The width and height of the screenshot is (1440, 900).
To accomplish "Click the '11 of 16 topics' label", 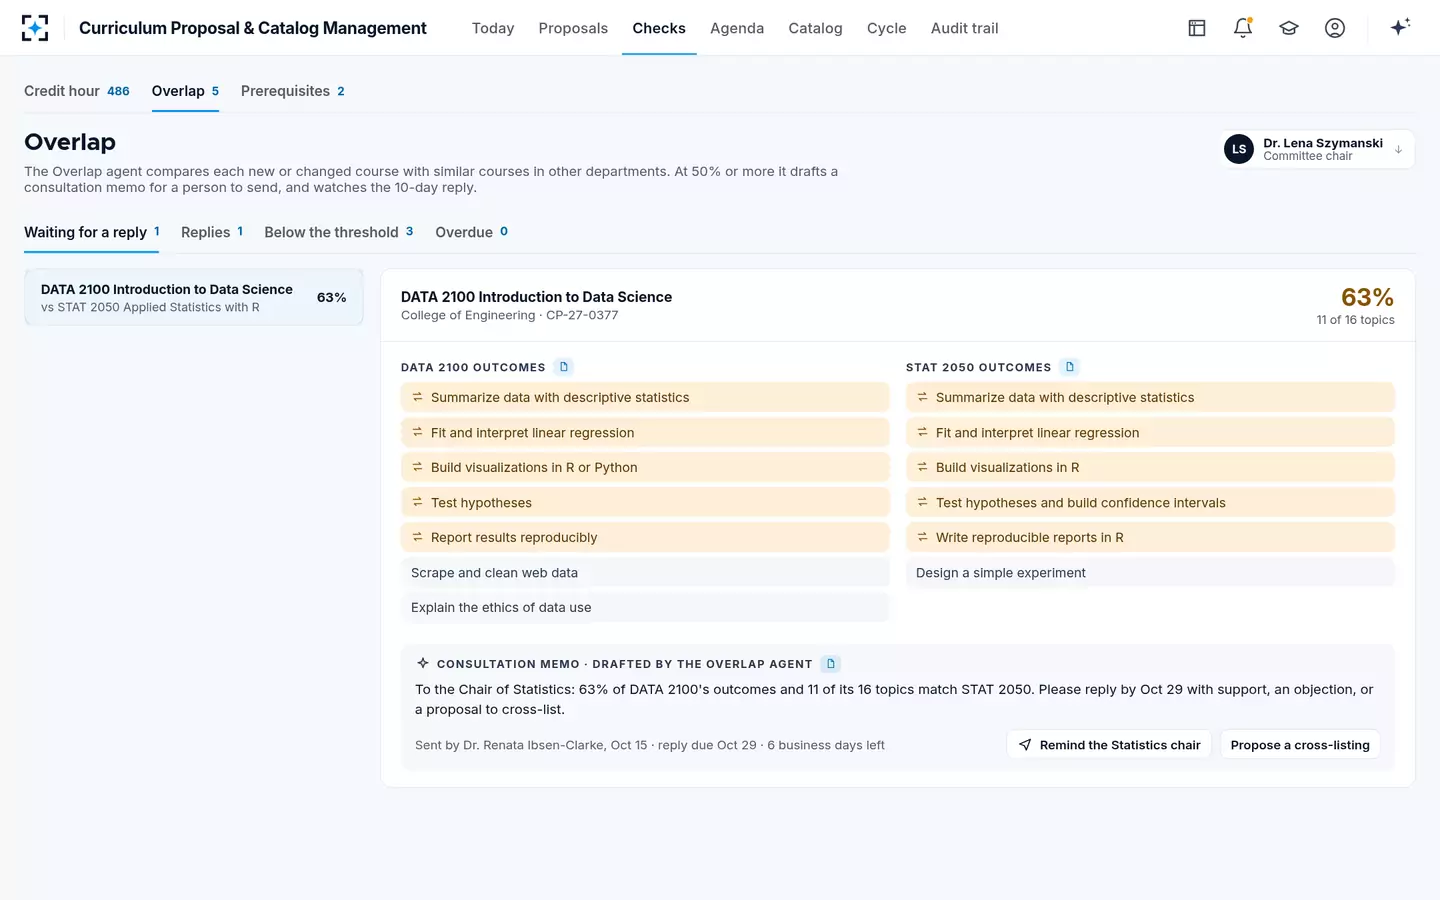I will pos(1355,320).
